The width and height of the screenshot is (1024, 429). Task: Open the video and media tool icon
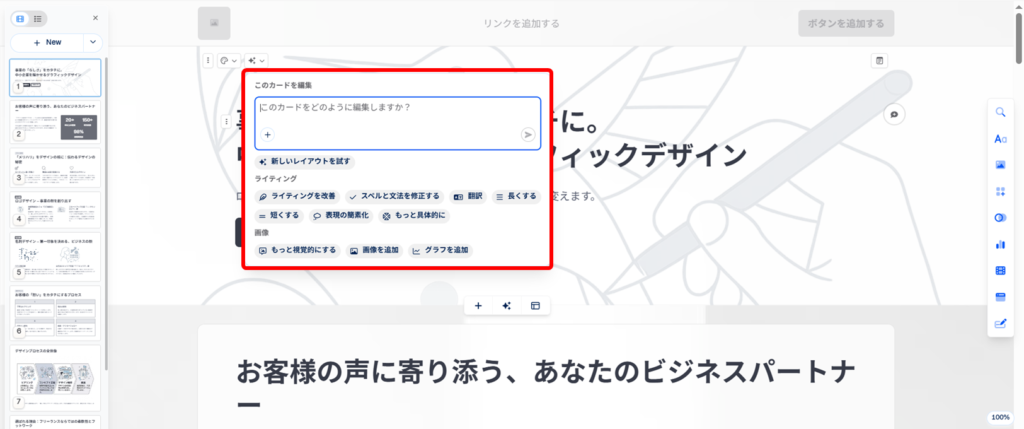click(x=1000, y=270)
